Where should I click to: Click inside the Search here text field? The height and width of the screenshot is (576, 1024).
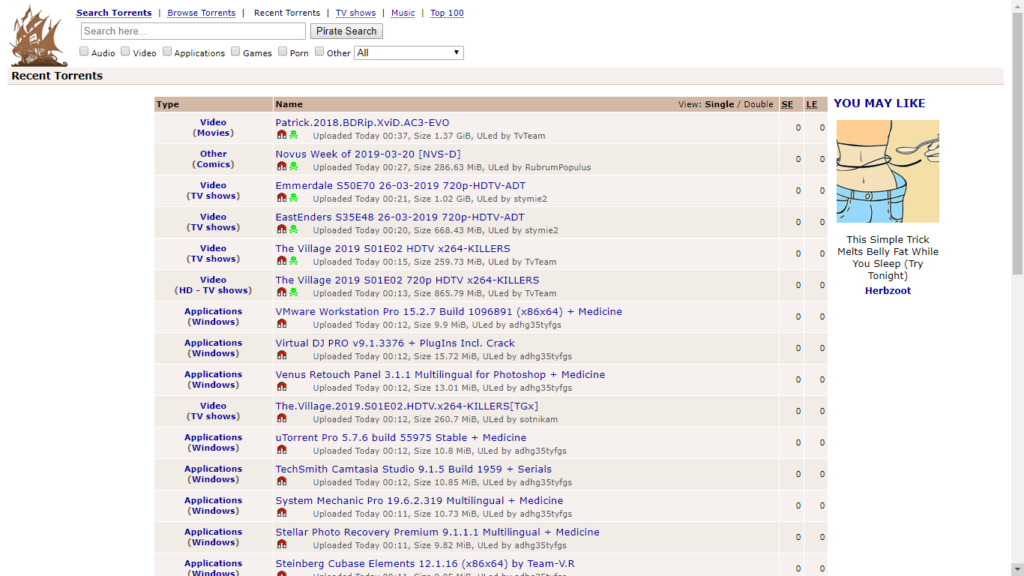coord(193,31)
